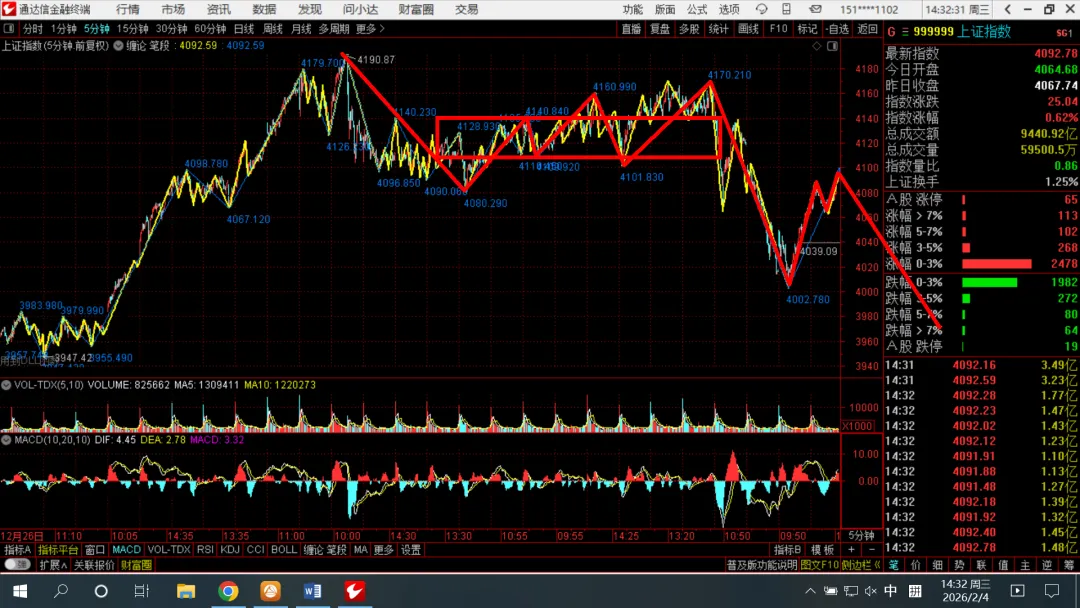Click the panel layout icon above the chart
This screenshot has width=1080, height=608.
click(x=832, y=46)
